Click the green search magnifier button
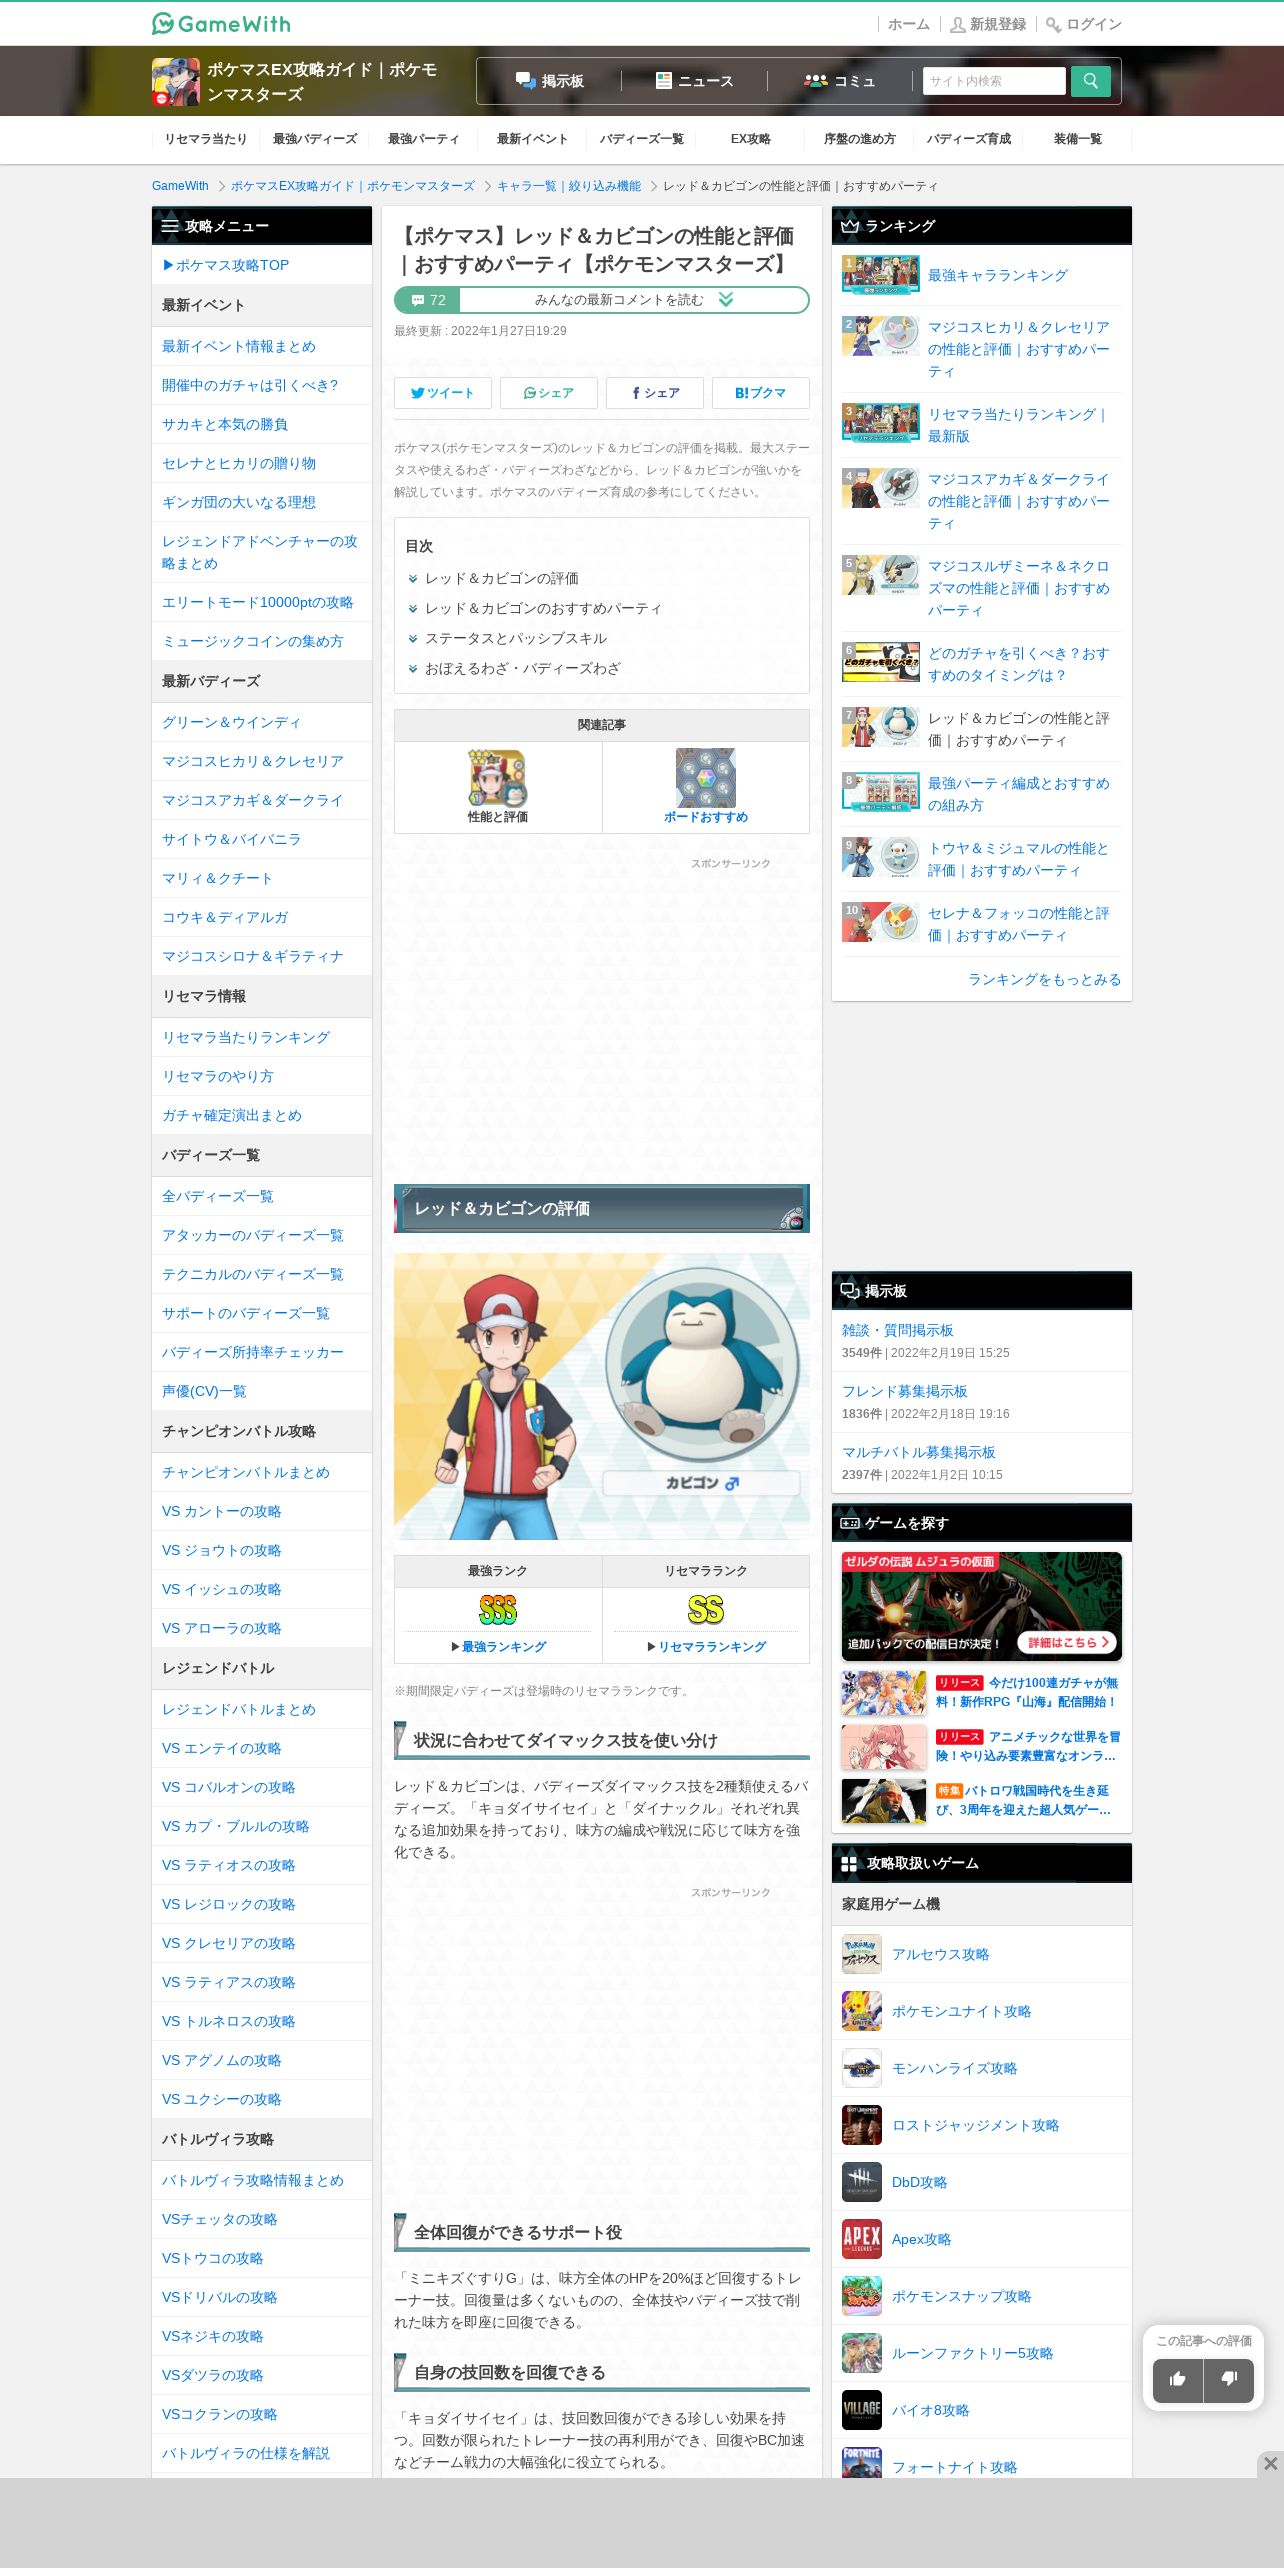This screenshot has width=1284, height=2568. point(1090,81)
